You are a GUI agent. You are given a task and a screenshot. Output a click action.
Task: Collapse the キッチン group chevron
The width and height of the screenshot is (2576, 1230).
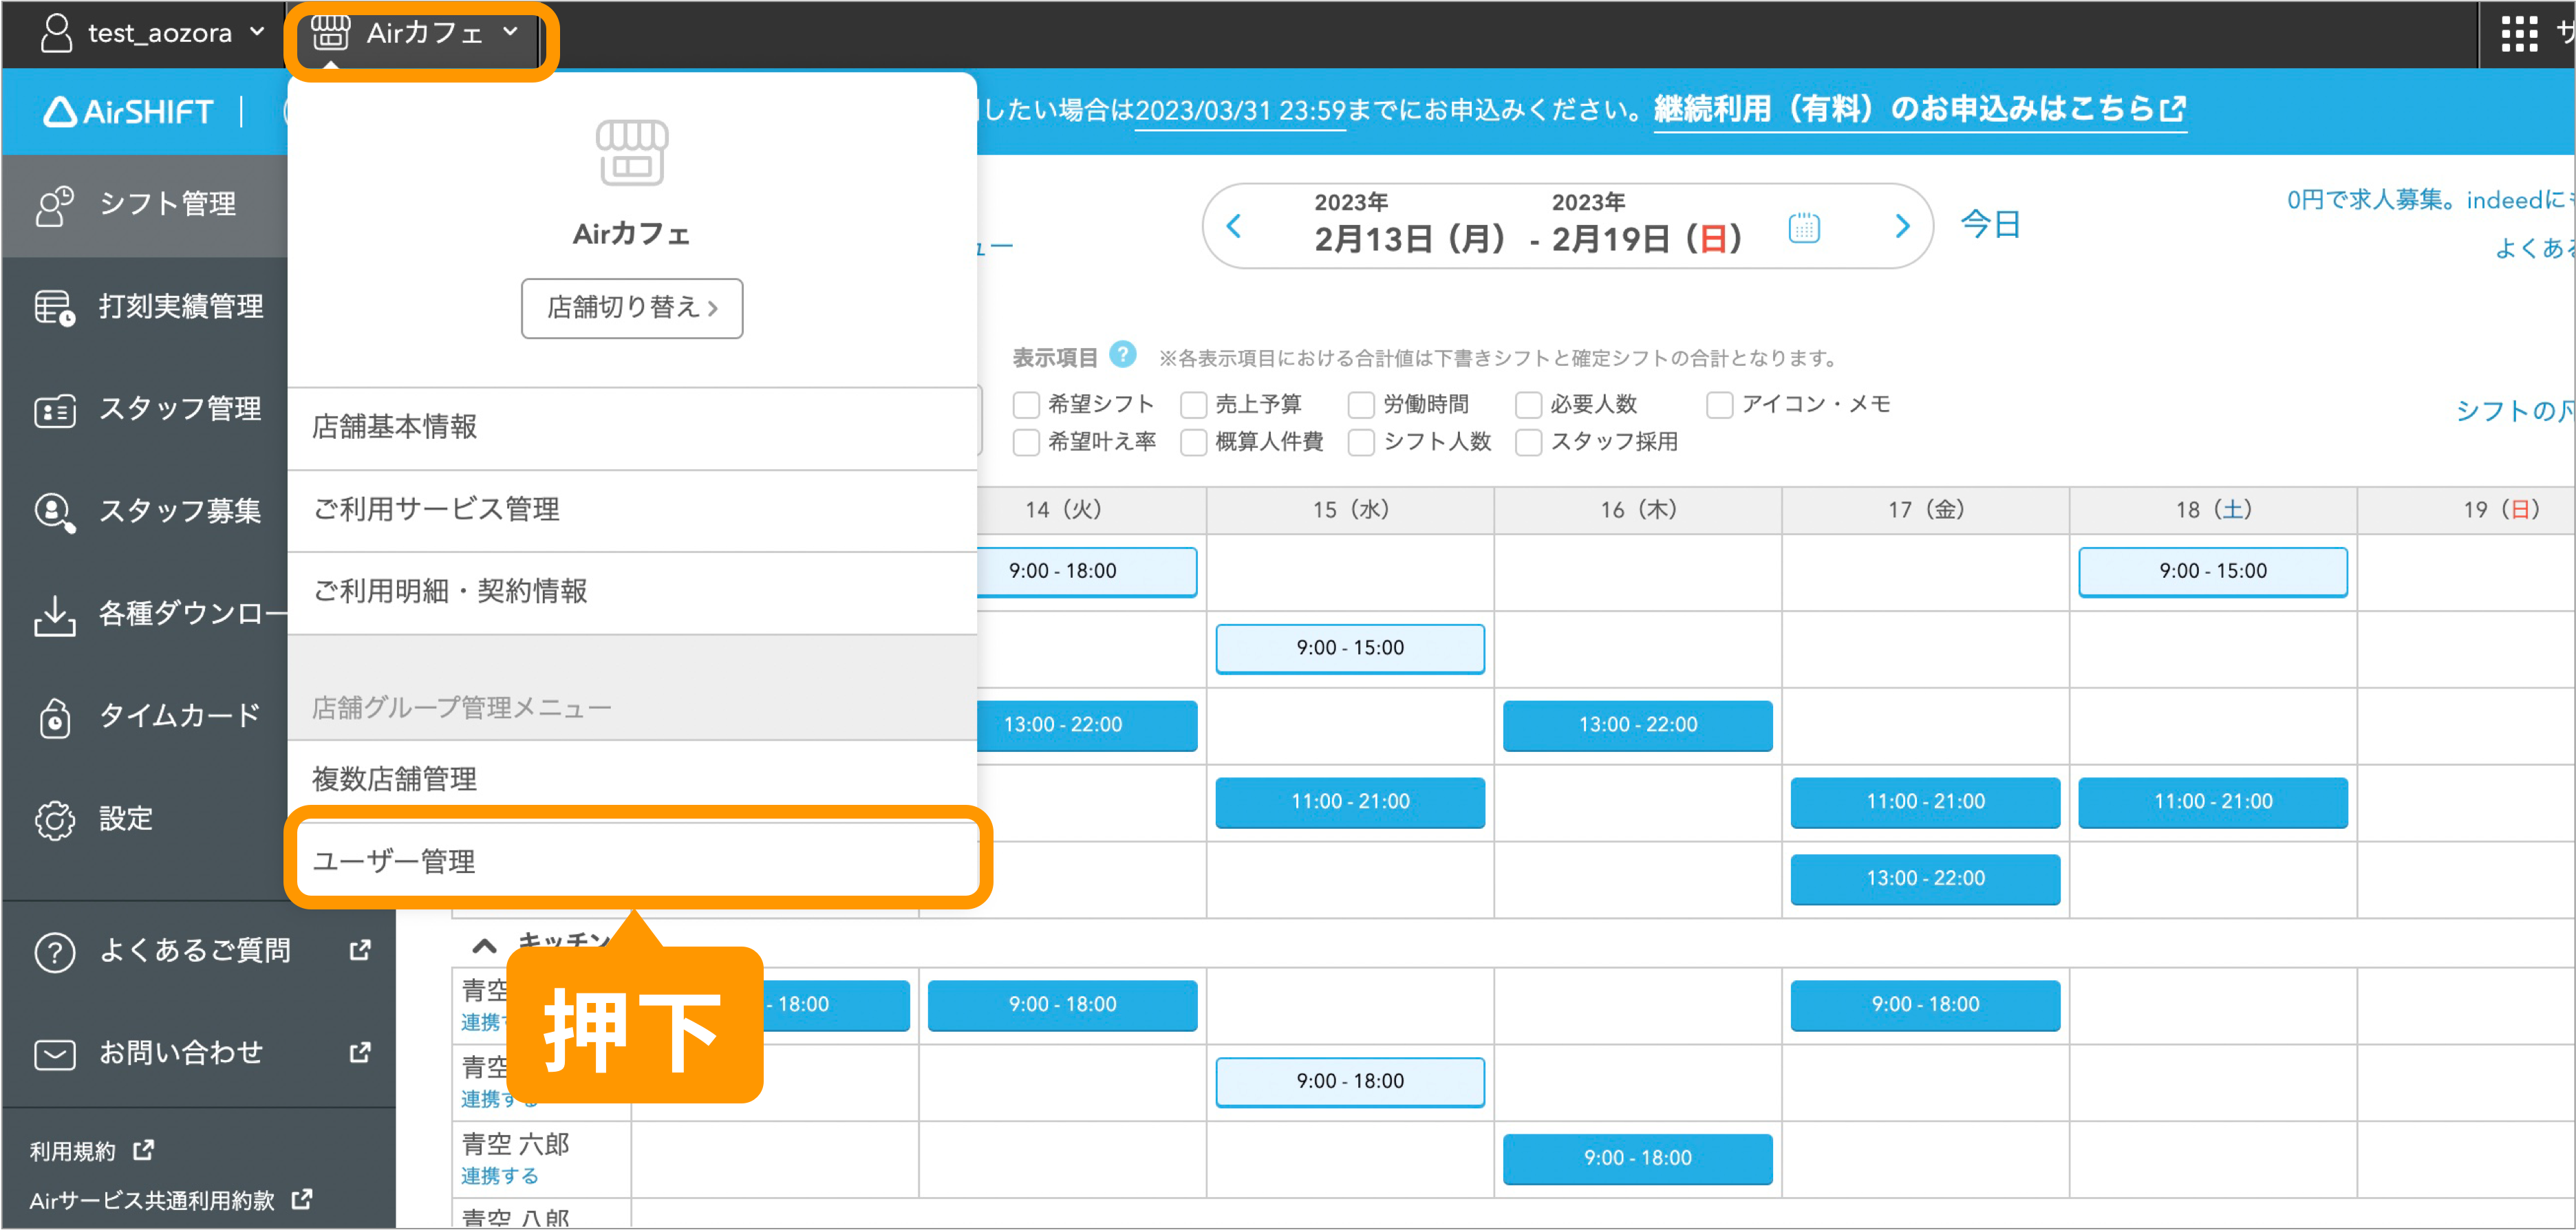point(484,945)
